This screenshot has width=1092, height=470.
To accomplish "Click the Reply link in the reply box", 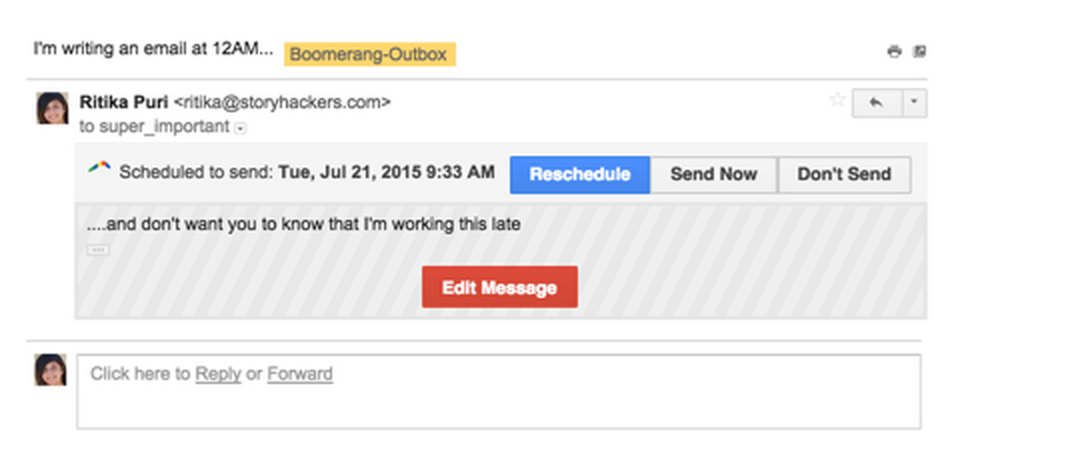I will [218, 374].
